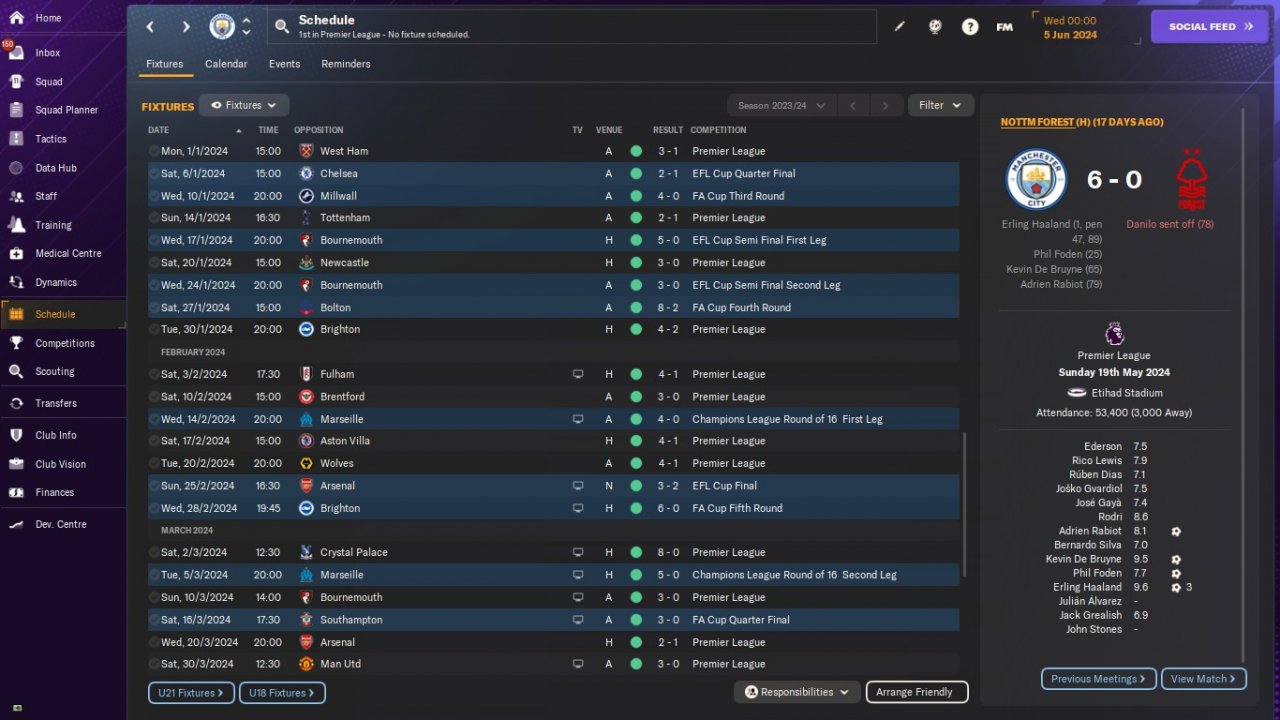Click the TV icon for Fulham match

click(x=577, y=374)
